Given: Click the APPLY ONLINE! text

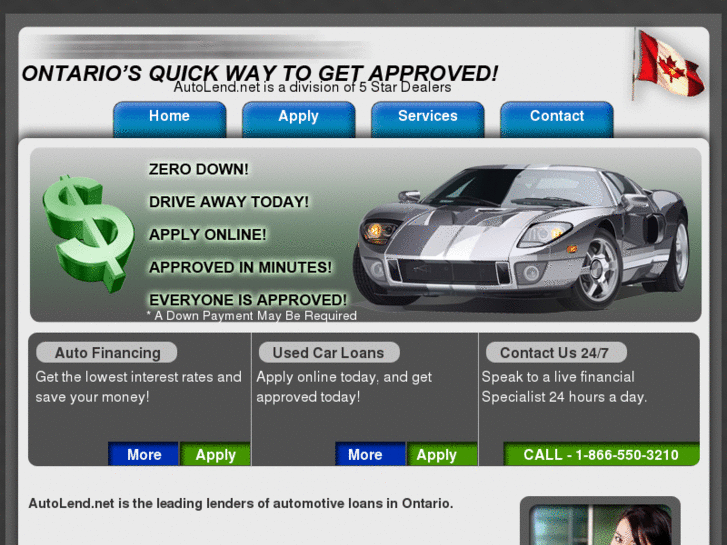Looking at the screenshot, I should coord(208,235).
